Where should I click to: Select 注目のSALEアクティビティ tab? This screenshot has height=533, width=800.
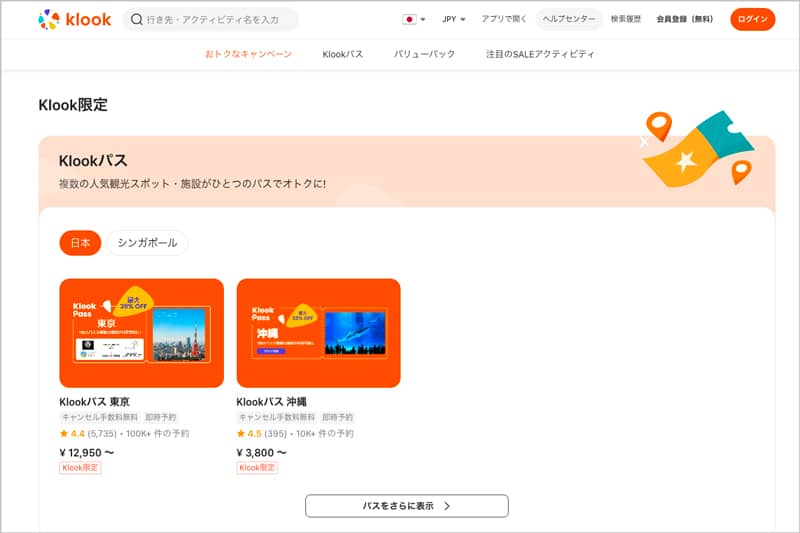[x=540, y=54]
